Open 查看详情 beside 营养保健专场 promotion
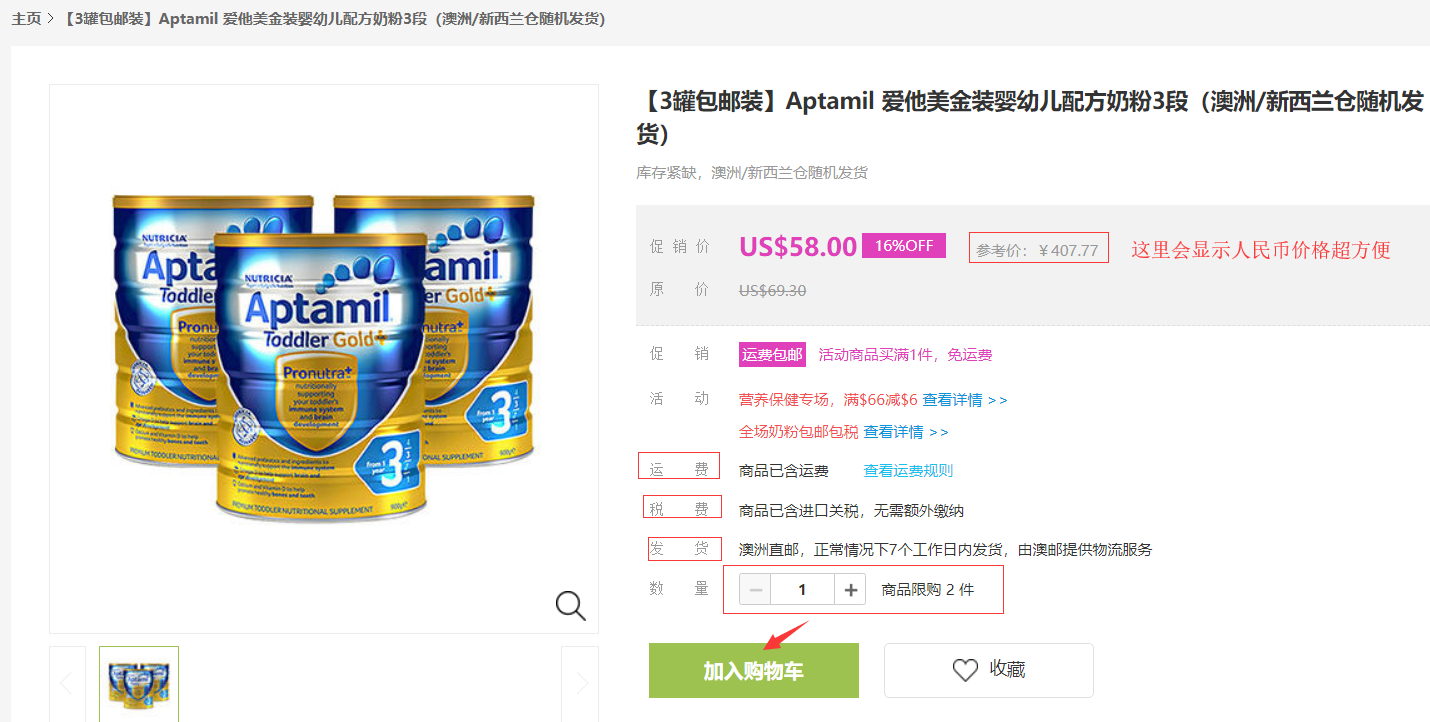1430x722 pixels. pyautogui.click(x=964, y=400)
